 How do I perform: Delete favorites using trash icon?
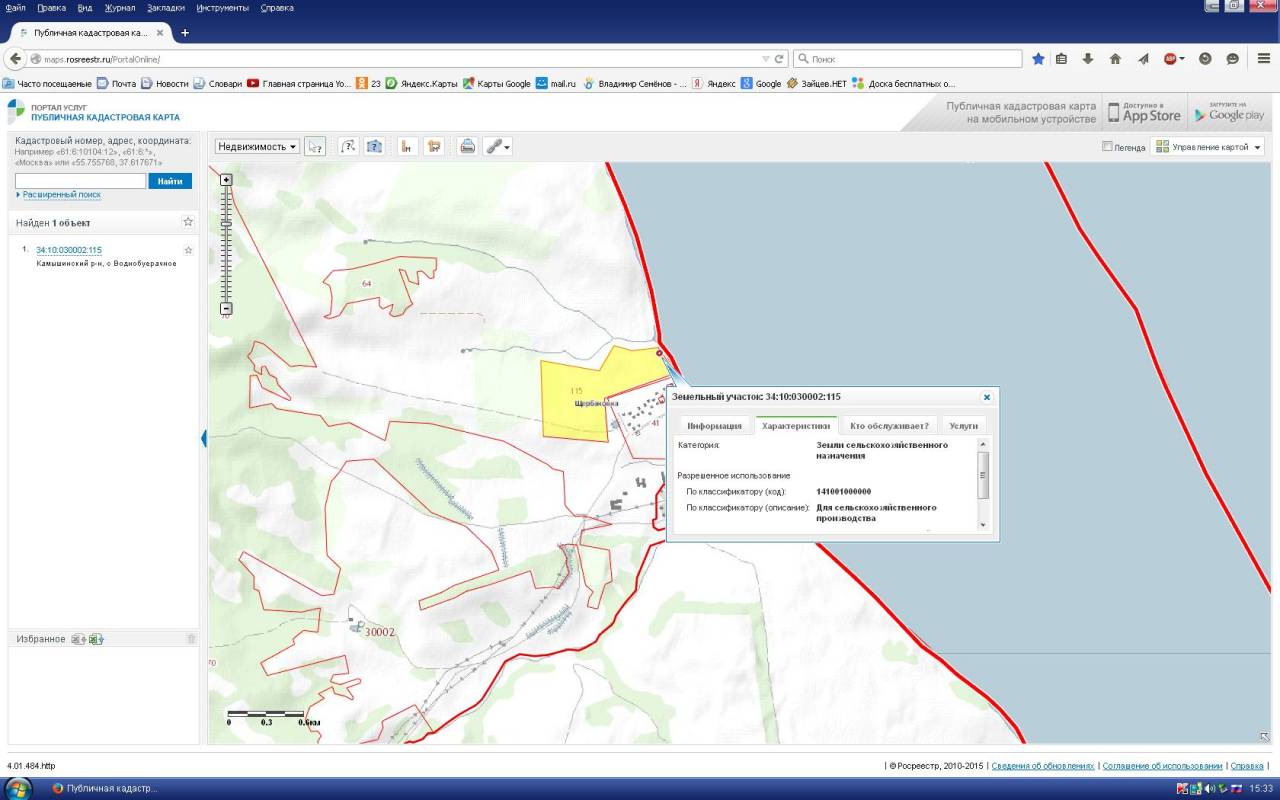(x=191, y=639)
